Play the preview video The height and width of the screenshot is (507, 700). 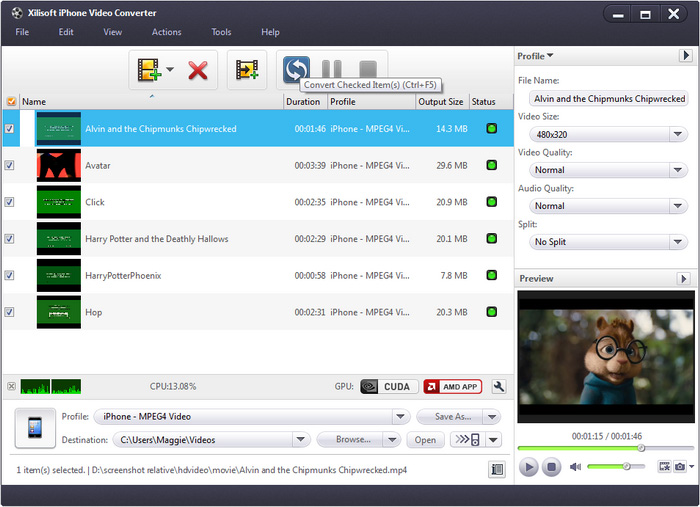point(529,467)
